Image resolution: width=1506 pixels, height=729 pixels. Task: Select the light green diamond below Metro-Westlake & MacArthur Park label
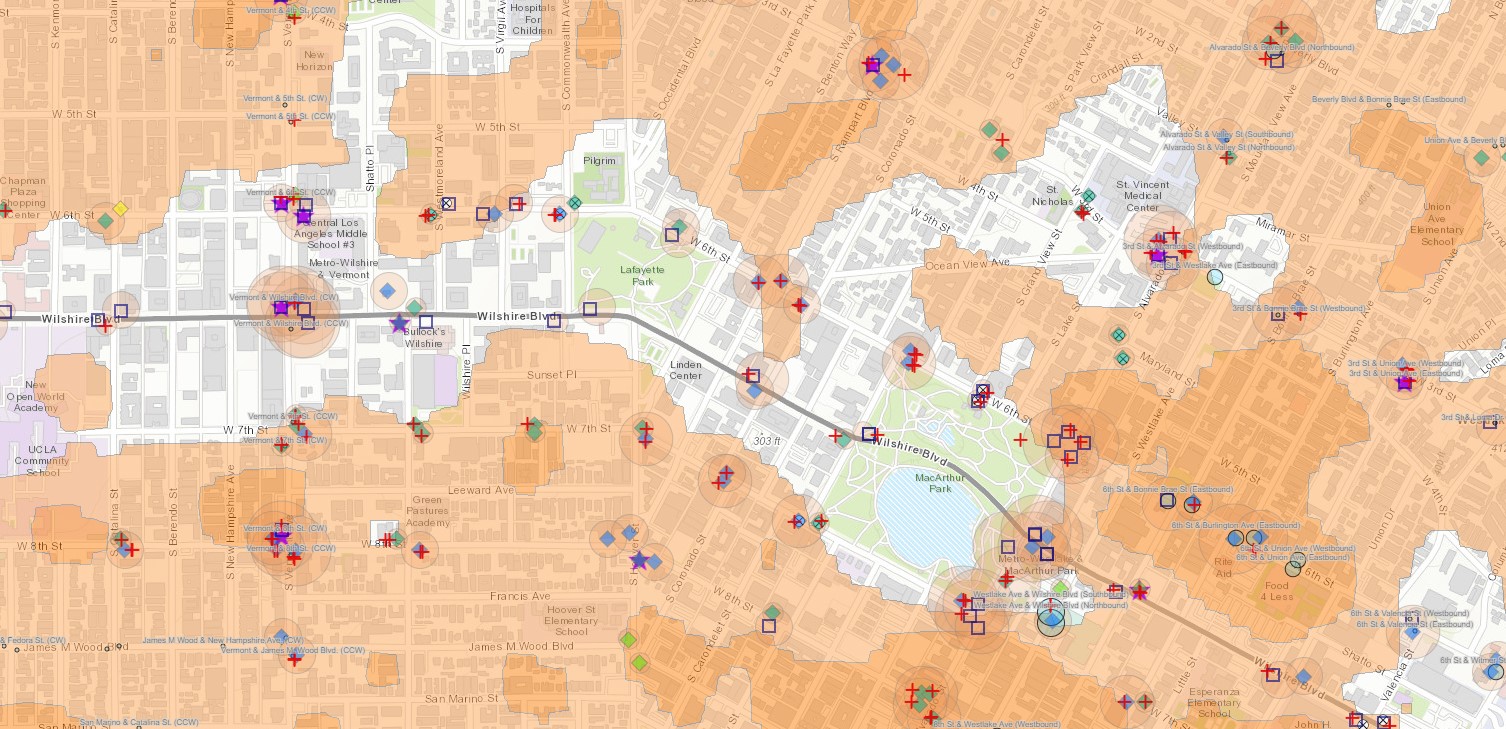pyautogui.click(x=1060, y=587)
